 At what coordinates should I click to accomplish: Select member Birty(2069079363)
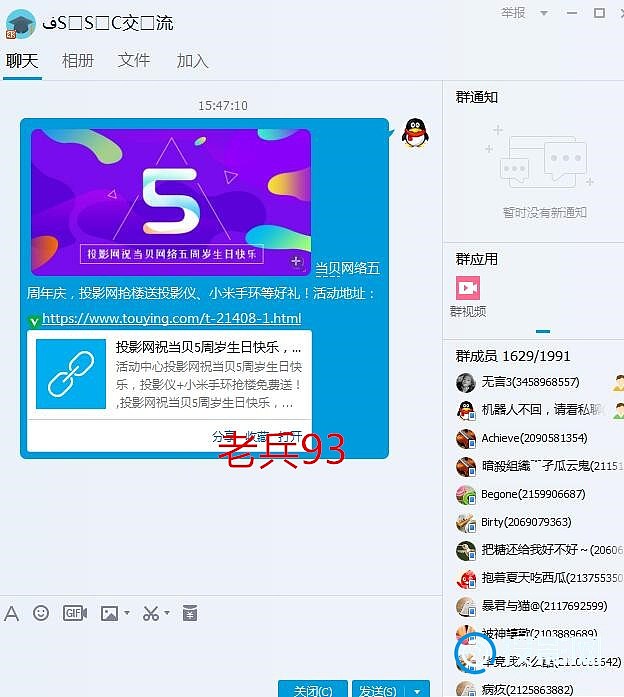pos(526,521)
